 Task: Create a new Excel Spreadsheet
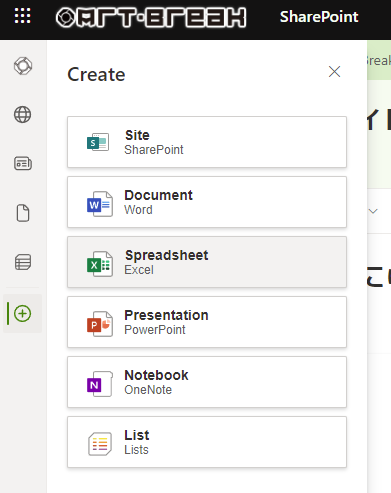tap(207, 262)
